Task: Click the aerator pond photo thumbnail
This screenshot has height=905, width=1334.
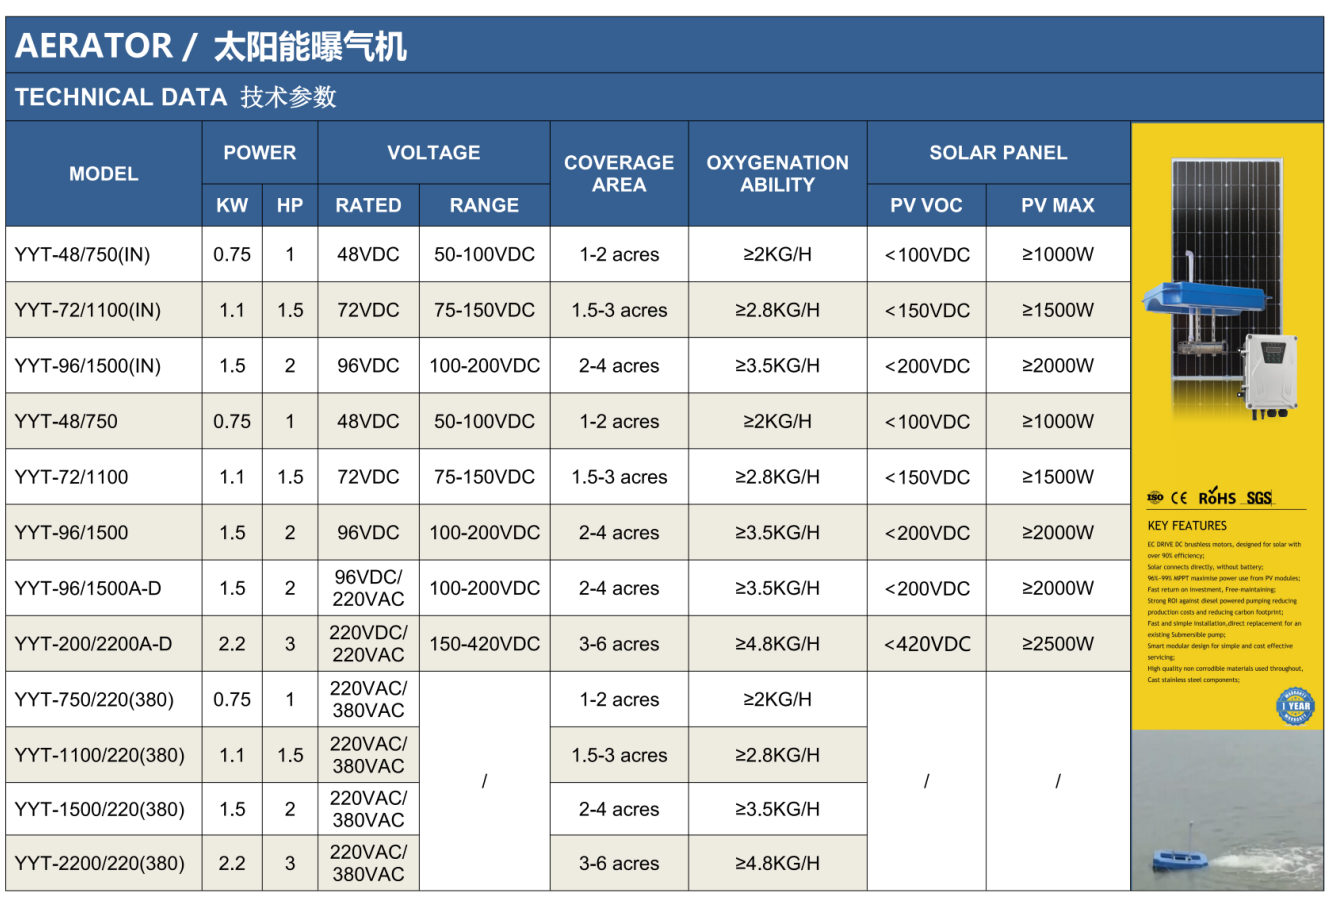Action: [x=1227, y=810]
